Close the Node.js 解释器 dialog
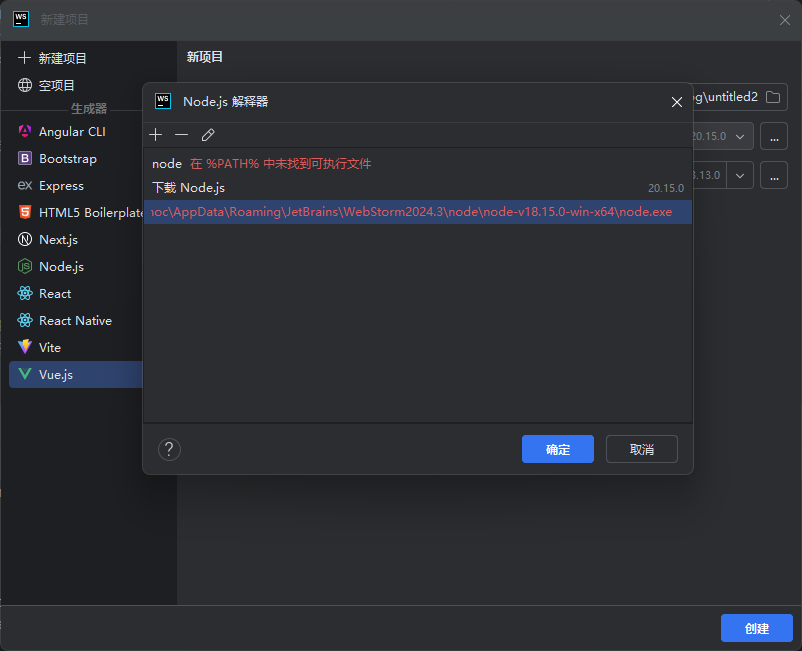 (x=677, y=102)
